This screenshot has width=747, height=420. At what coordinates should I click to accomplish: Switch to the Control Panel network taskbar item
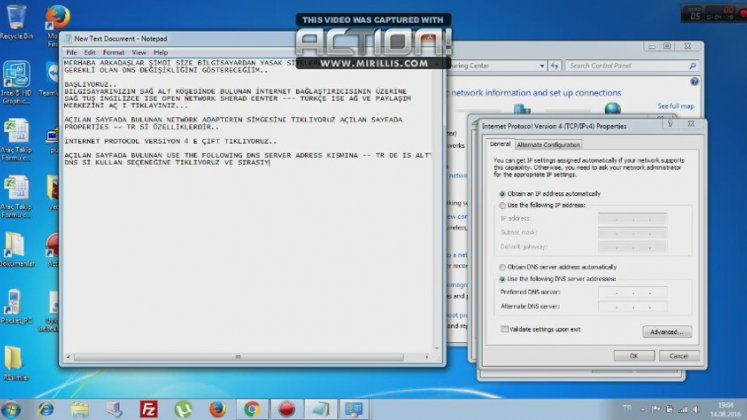coord(355,410)
